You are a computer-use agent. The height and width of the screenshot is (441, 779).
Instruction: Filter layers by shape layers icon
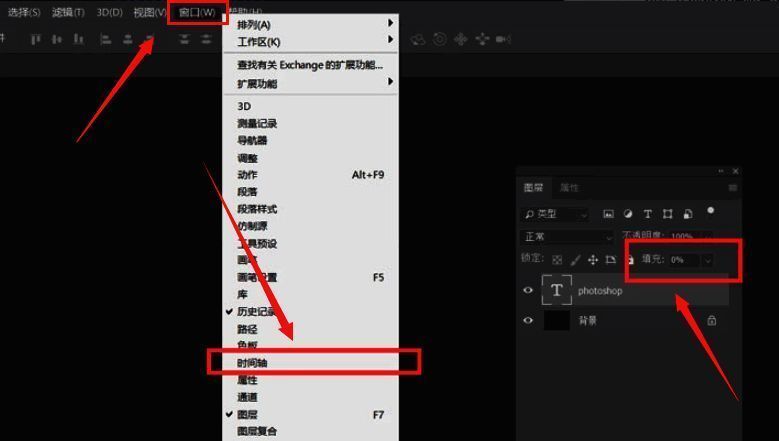(x=667, y=214)
